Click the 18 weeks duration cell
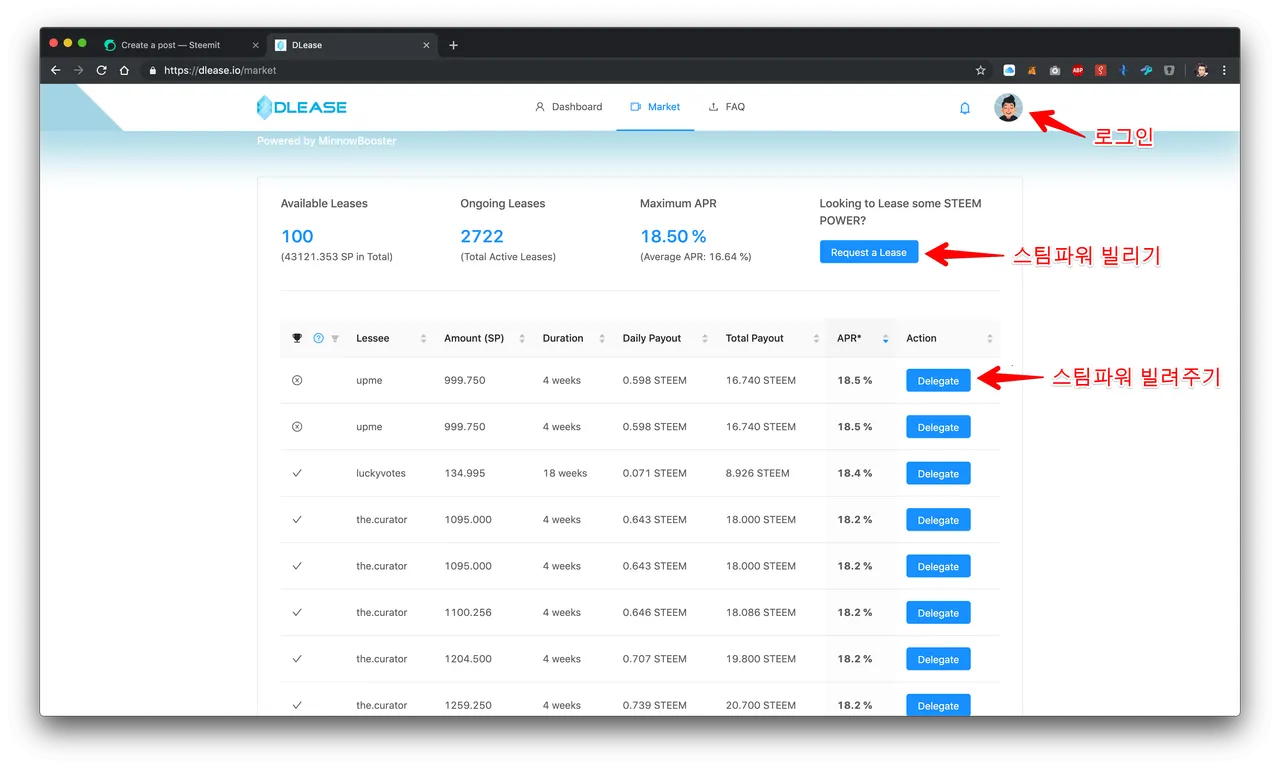This screenshot has width=1280, height=769. [565, 474]
